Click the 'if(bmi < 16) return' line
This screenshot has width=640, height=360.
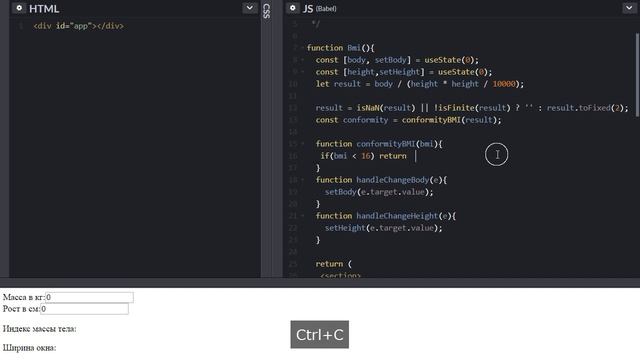(363, 156)
